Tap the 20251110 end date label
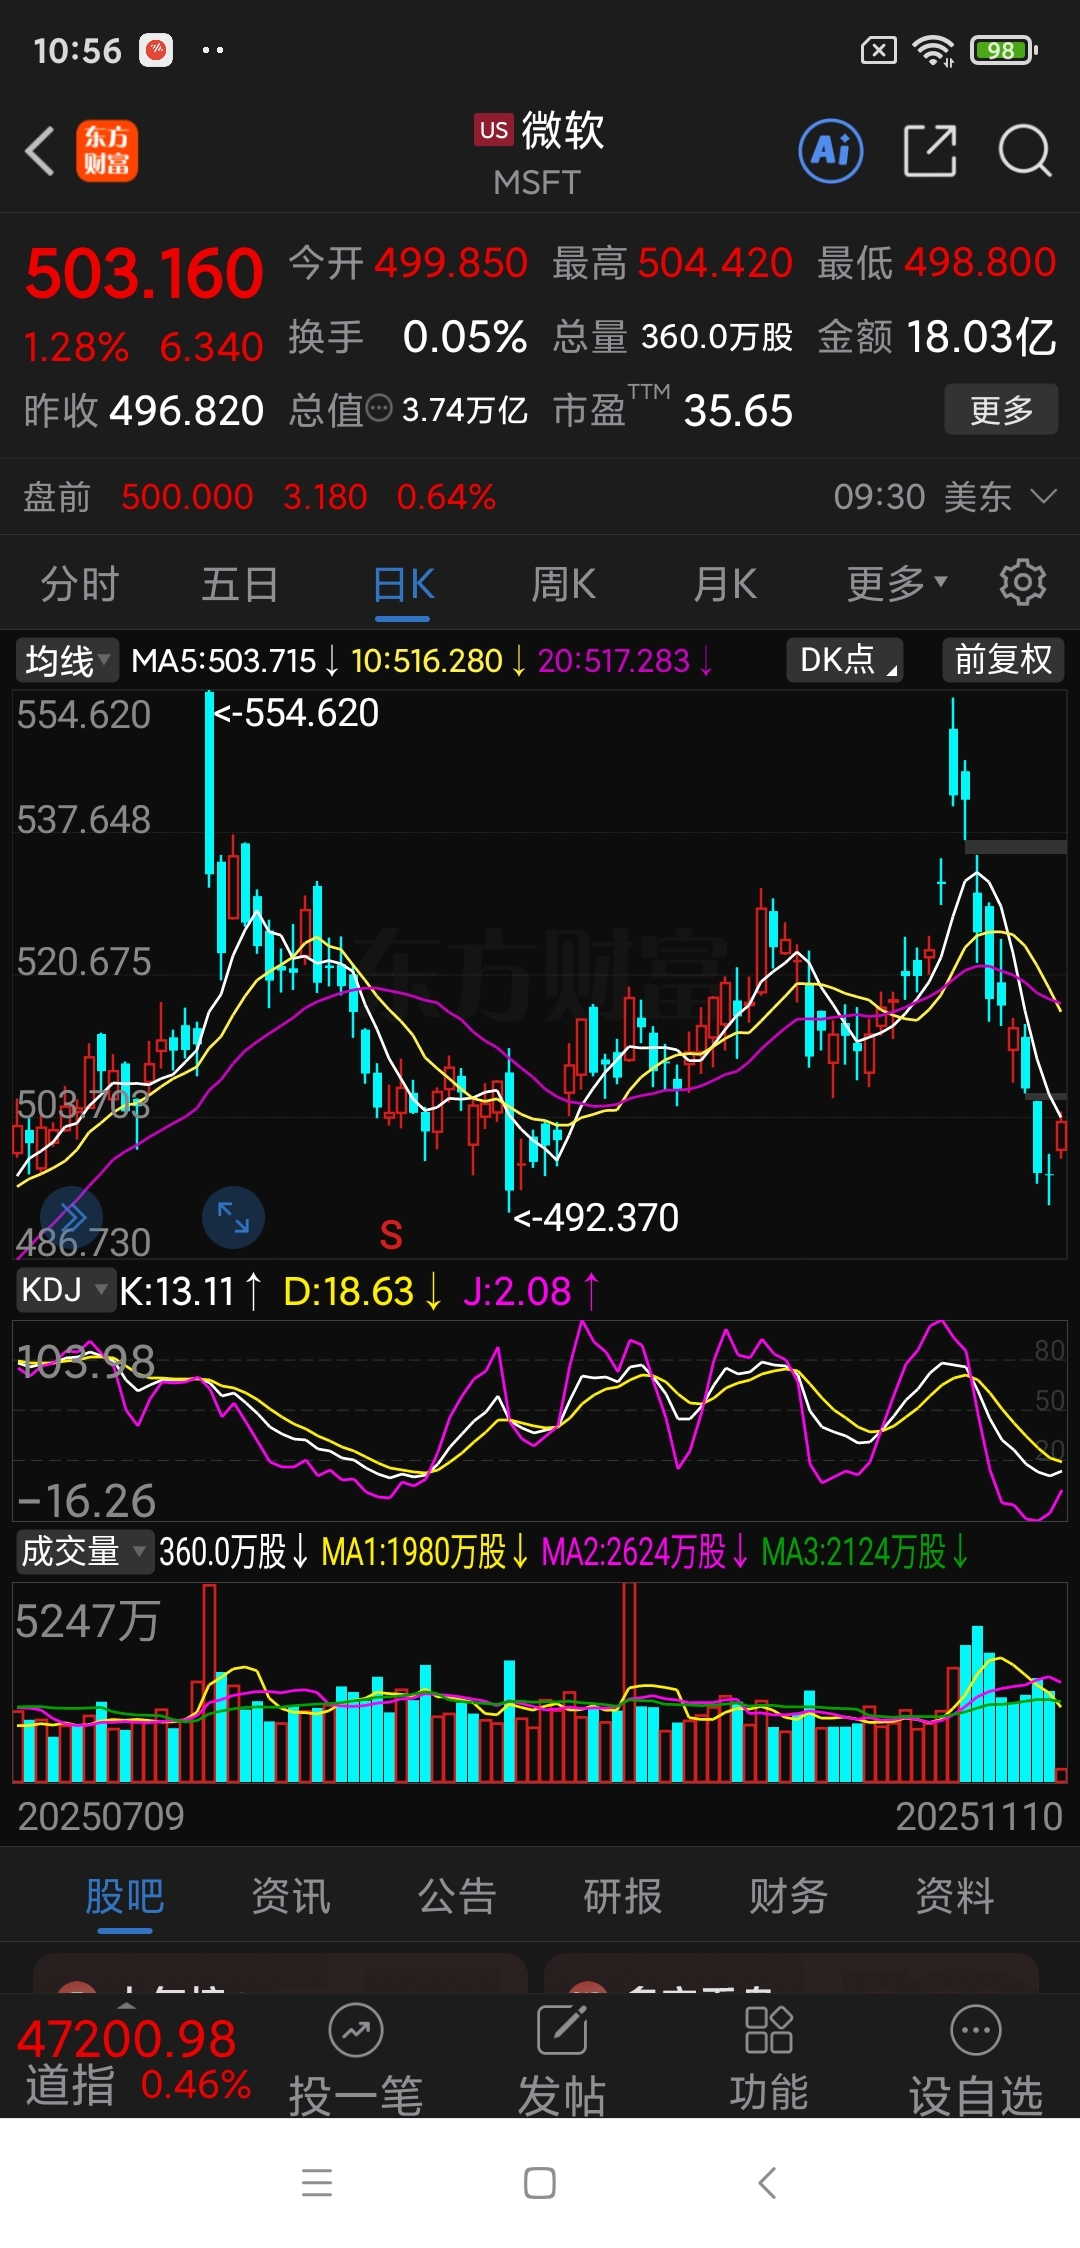Screen dimensions: 1080x2248 click(979, 1816)
